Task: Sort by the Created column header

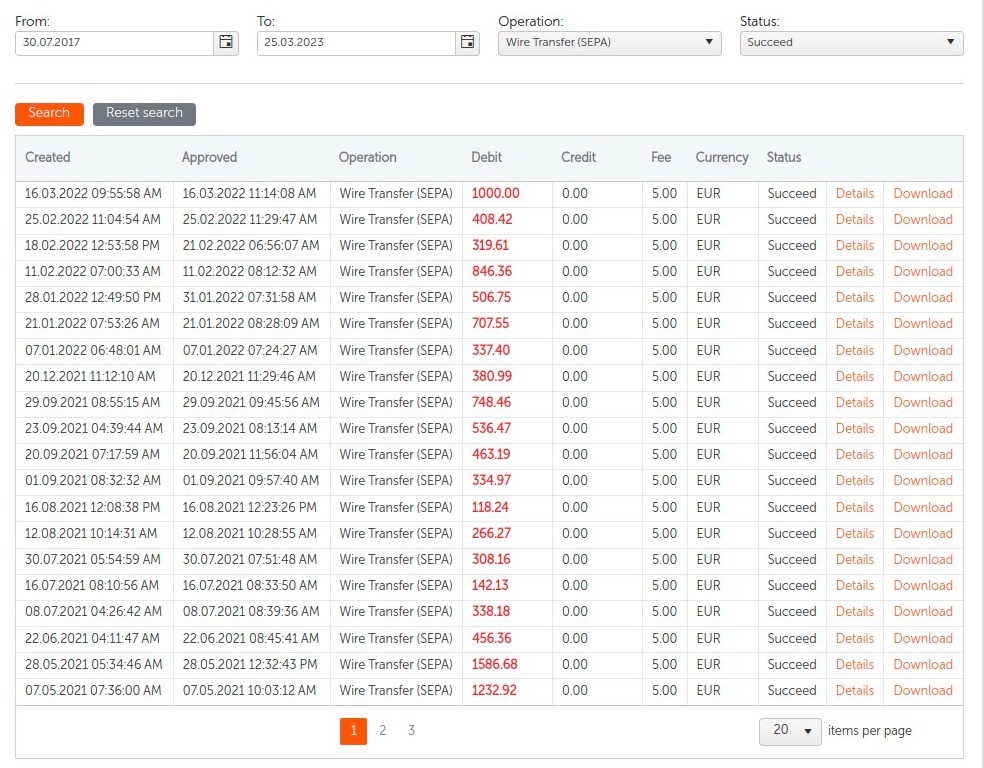Action: (x=48, y=158)
